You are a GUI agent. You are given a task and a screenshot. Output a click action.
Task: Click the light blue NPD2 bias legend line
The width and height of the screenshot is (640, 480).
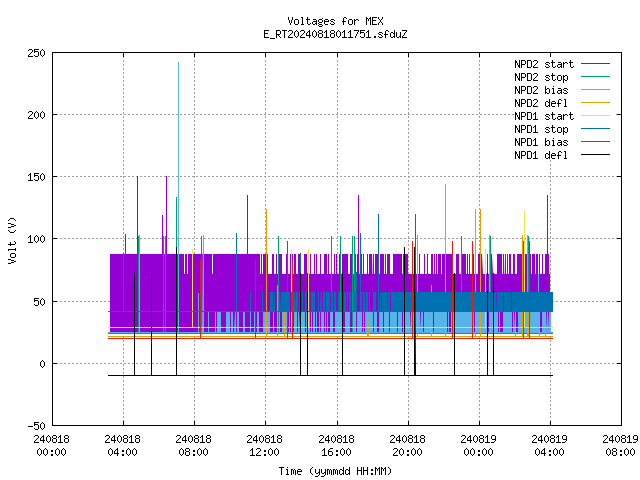point(595,89)
